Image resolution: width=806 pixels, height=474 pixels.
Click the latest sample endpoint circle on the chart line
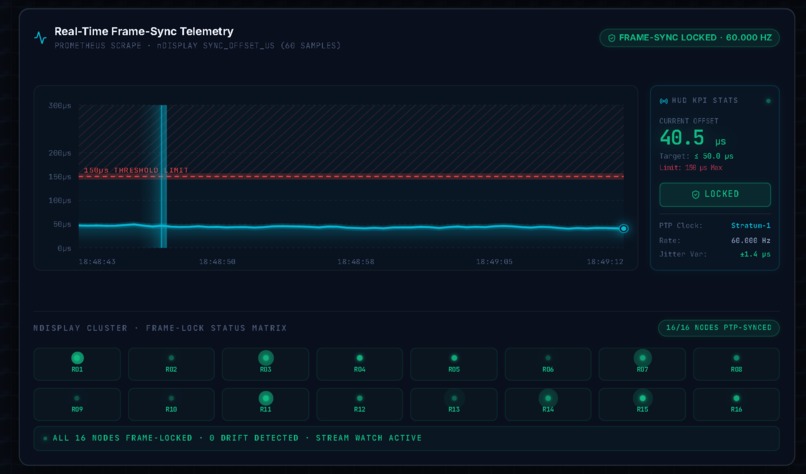click(x=624, y=228)
